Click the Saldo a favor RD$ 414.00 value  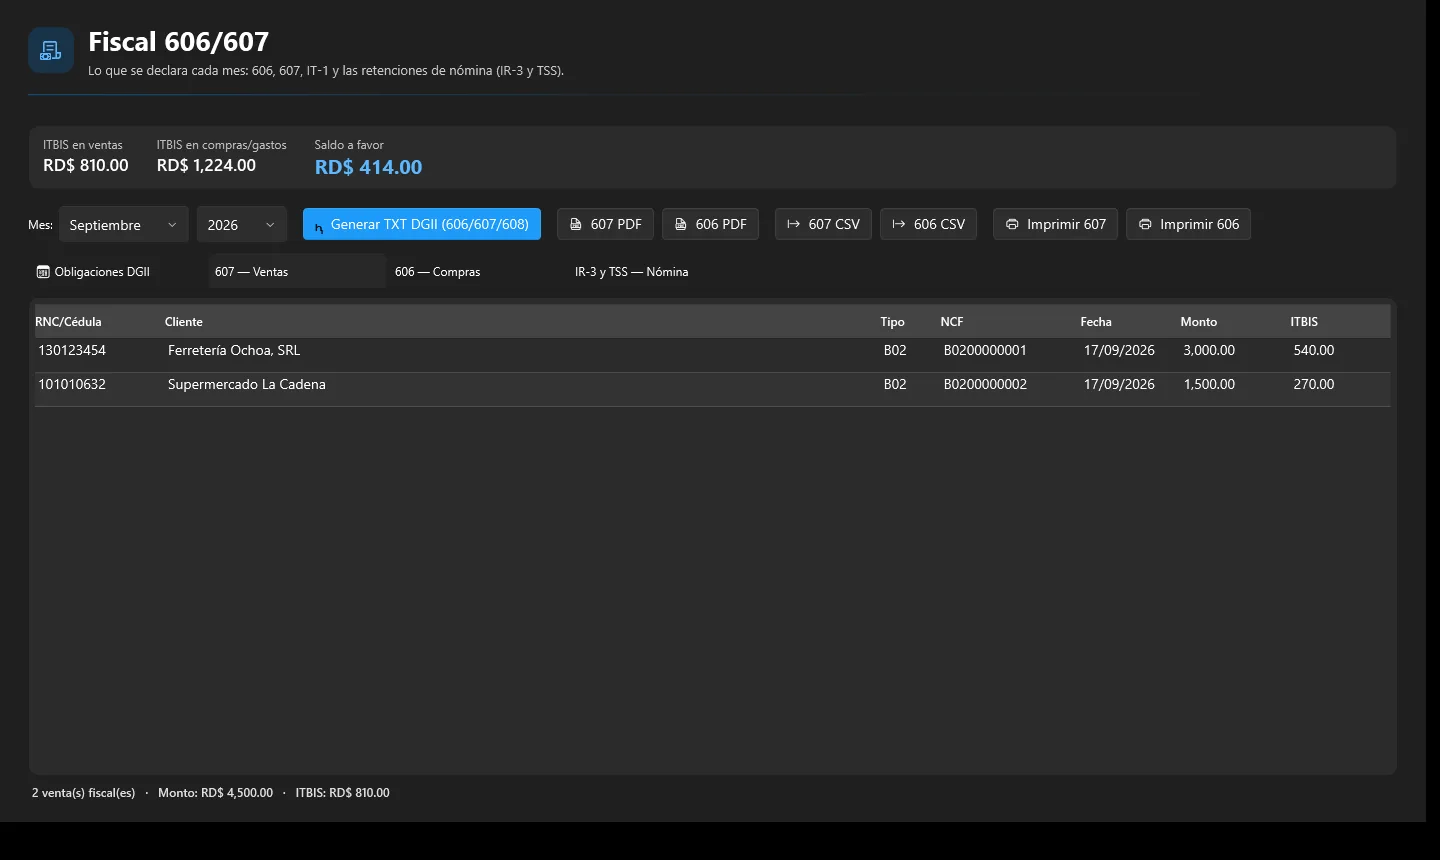[368, 168]
